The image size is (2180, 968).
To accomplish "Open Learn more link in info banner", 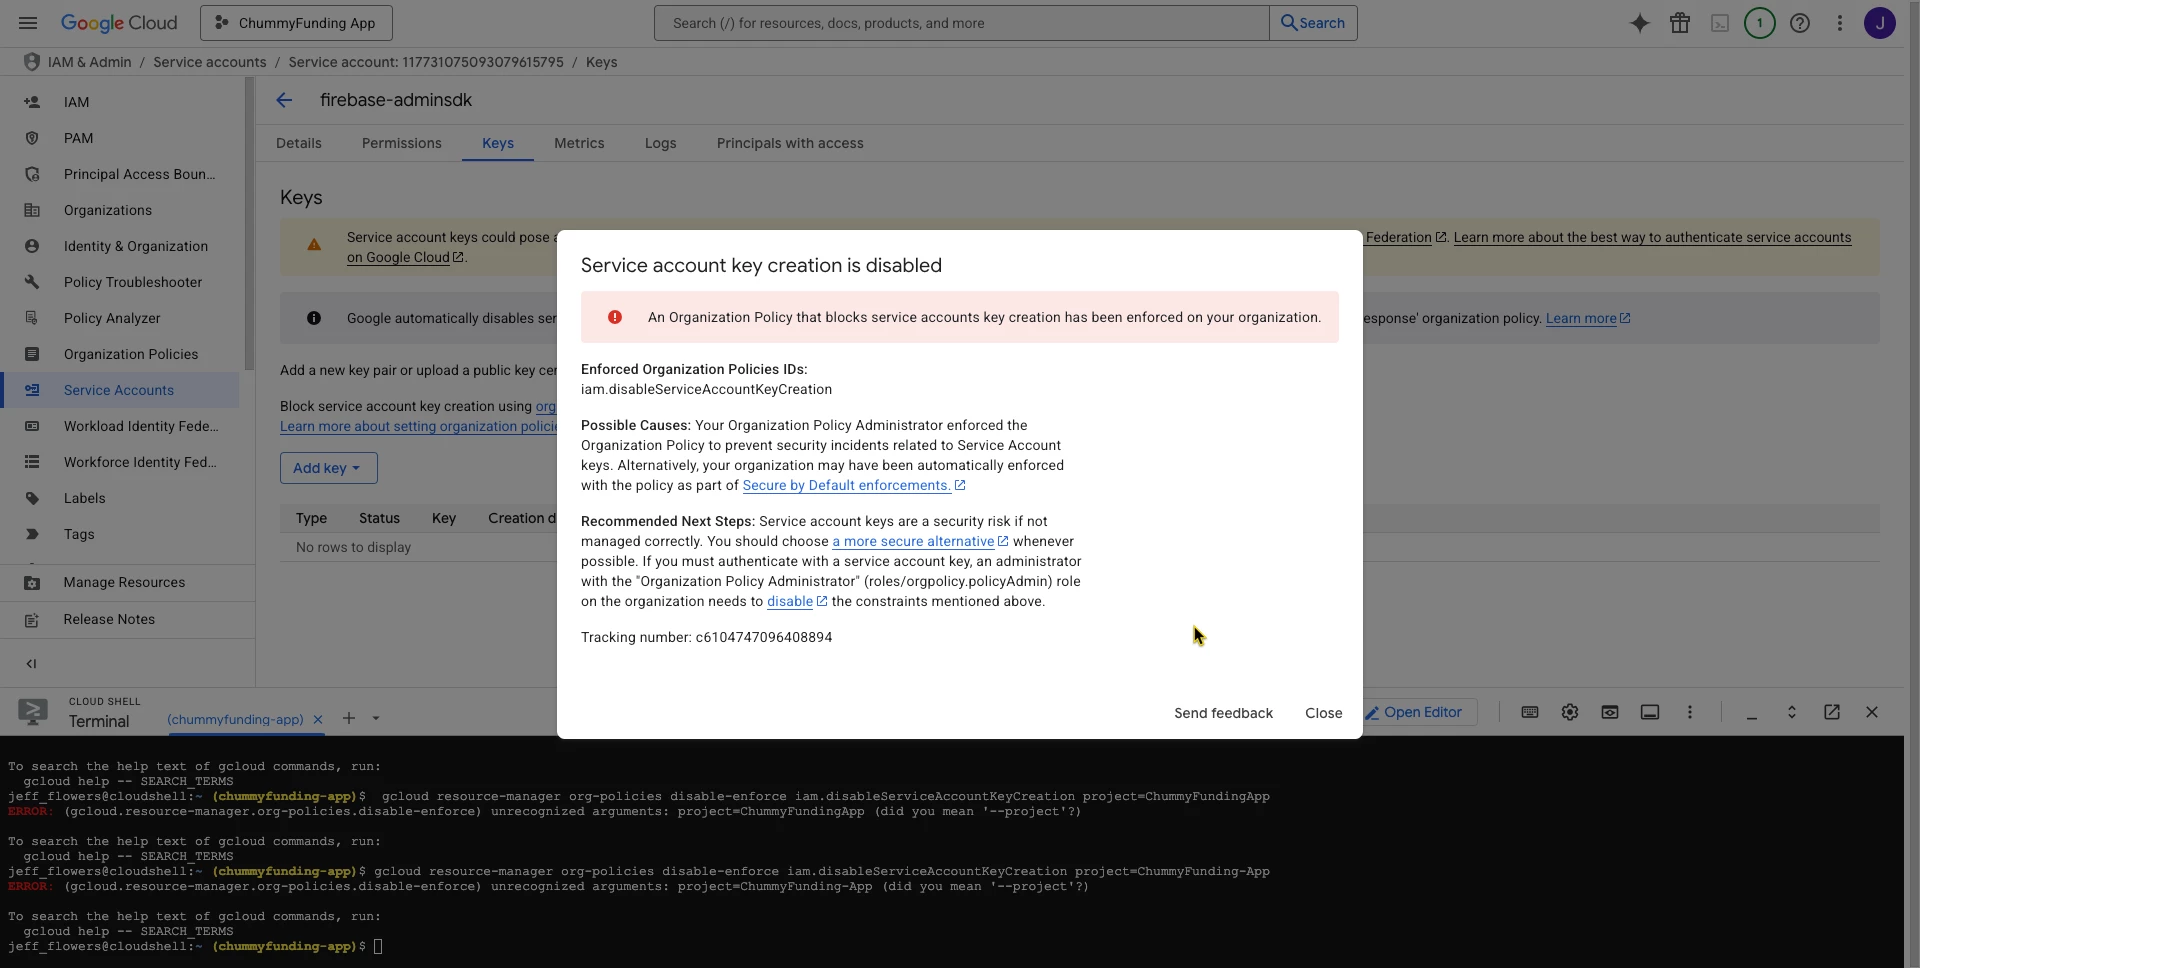I will tap(1588, 318).
